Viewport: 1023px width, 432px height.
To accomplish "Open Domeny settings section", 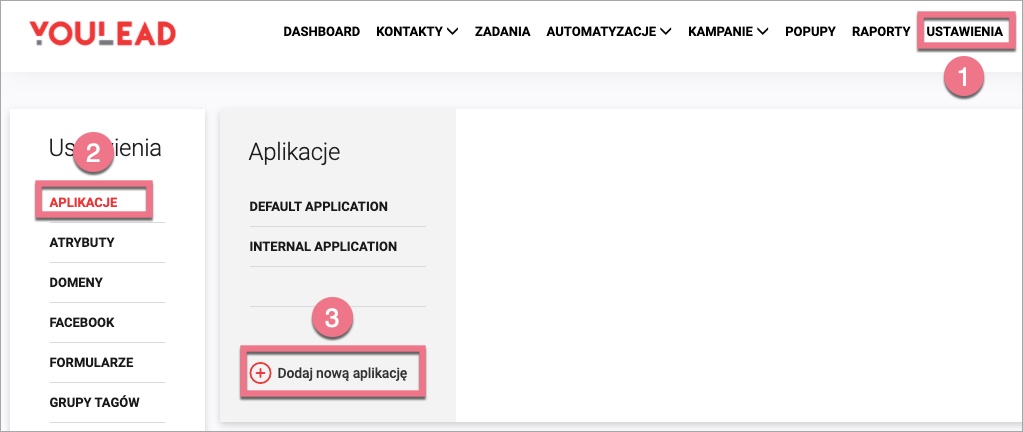I will (x=76, y=283).
